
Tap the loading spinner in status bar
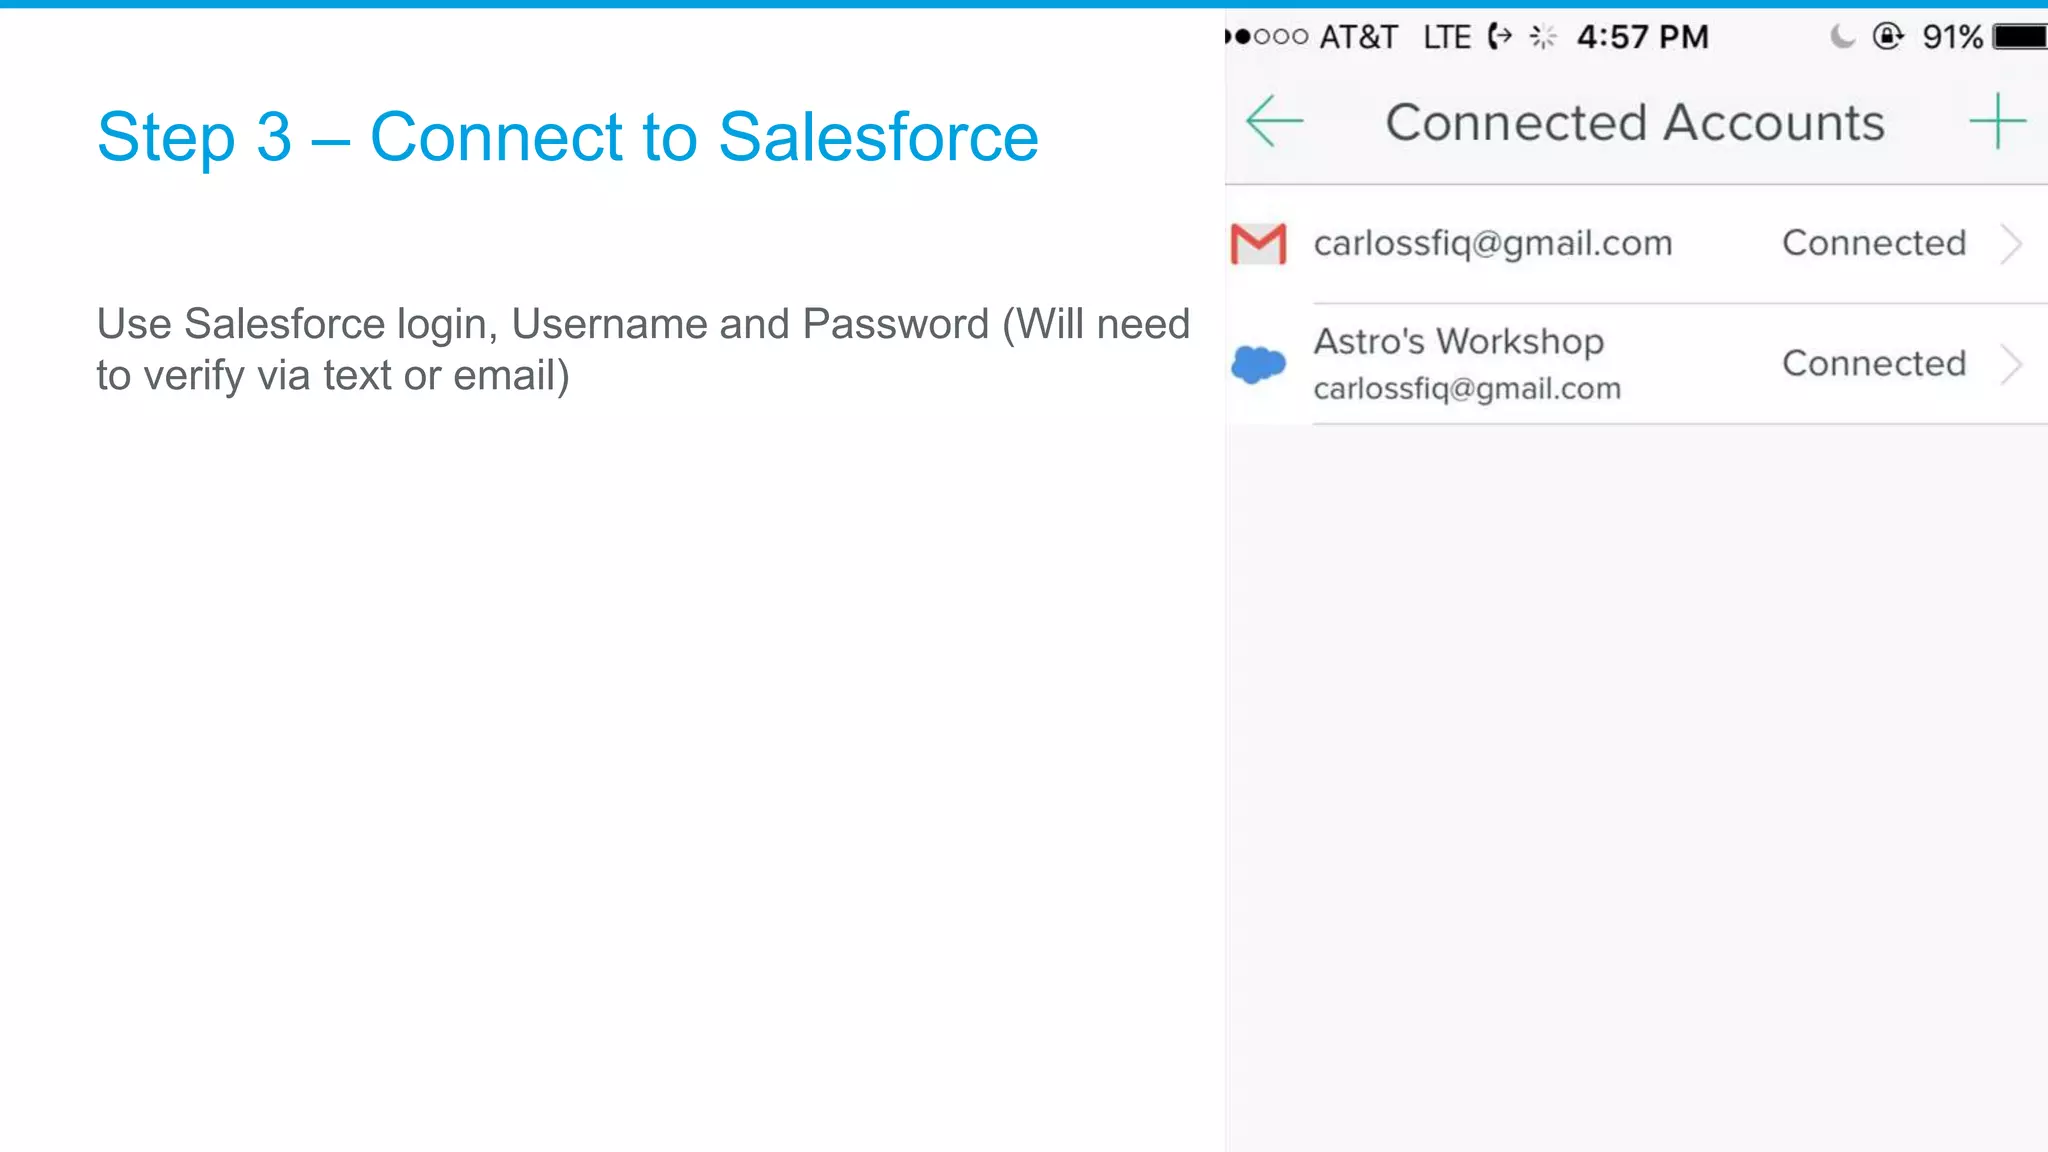point(1543,37)
